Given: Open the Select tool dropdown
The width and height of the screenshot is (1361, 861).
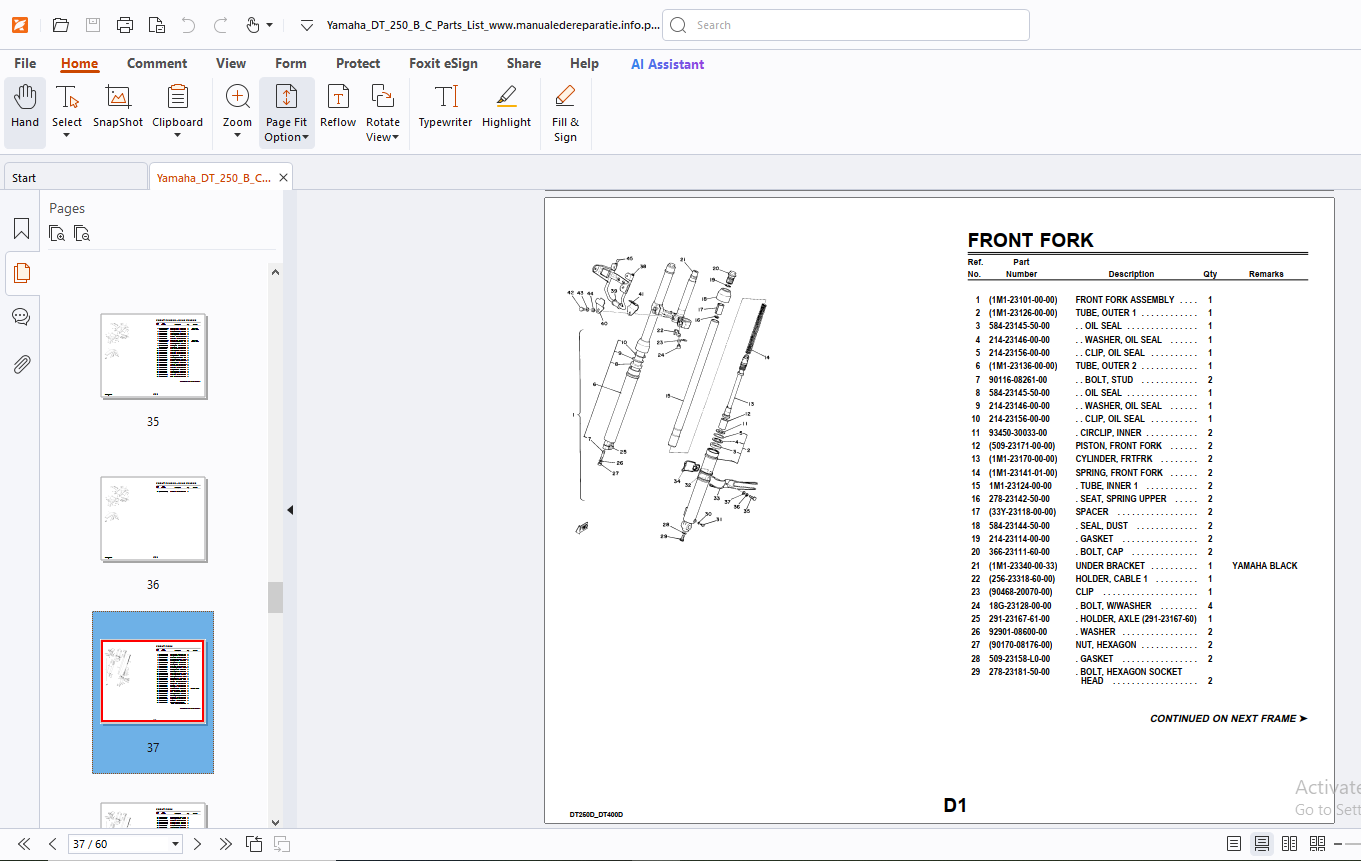Looking at the screenshot, I should pos(67,135).
